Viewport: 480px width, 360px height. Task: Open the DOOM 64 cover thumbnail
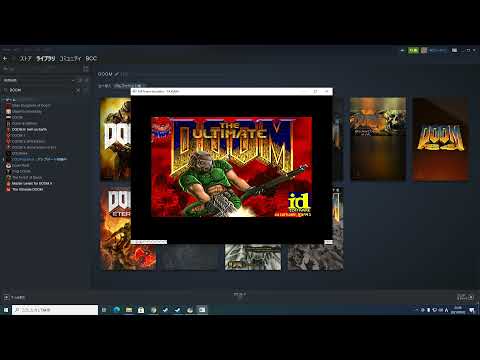[441, 139]
